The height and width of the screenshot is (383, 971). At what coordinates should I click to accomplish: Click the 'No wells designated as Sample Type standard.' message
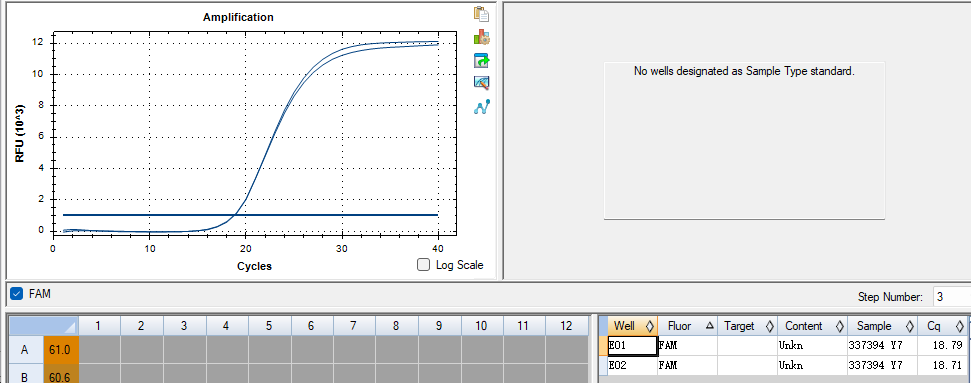(x=744, y=71)
